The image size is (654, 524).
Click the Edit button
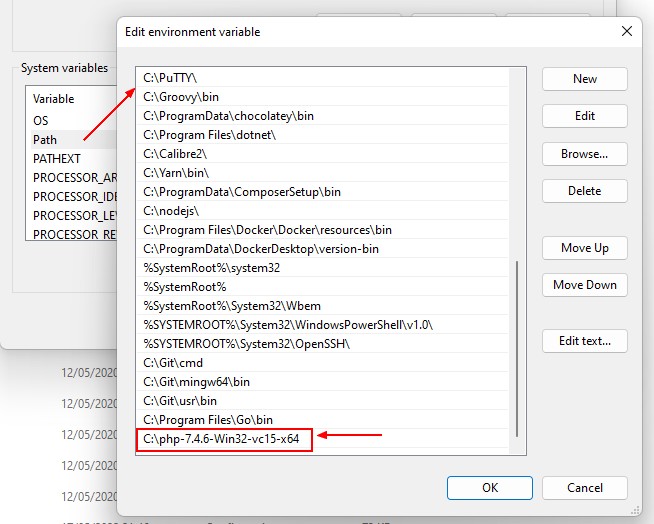pyautogui.click(x=585, y=116)
